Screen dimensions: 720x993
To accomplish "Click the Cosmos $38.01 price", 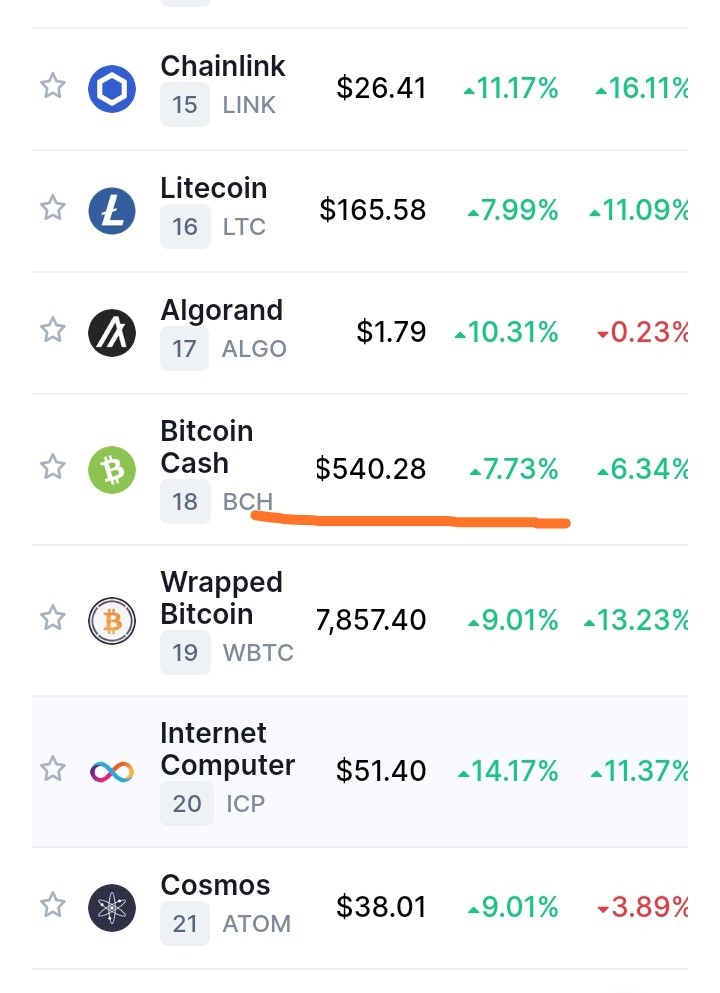I will [x=381, y=907].
